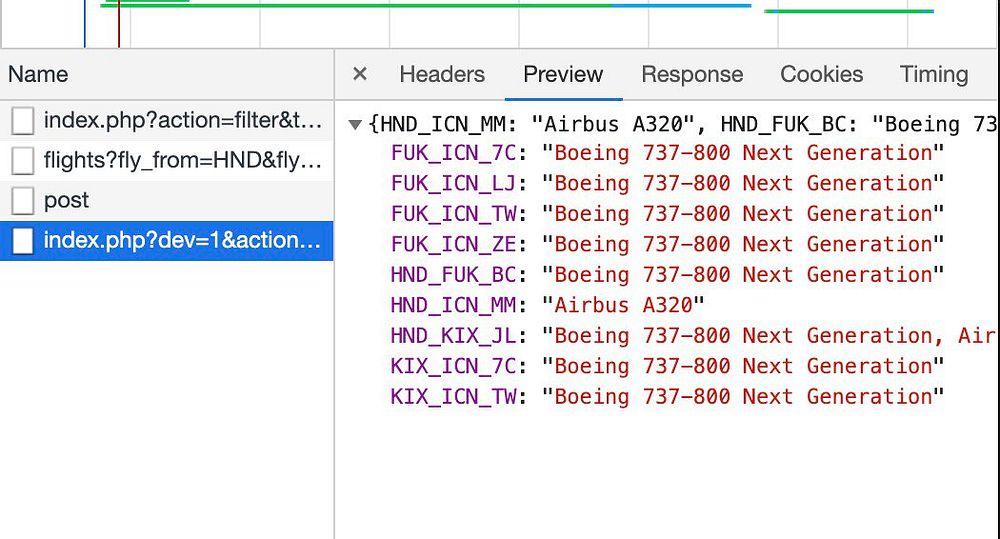
Task: Click the HND_FUK_BC key in list
Action: (453, 275)
